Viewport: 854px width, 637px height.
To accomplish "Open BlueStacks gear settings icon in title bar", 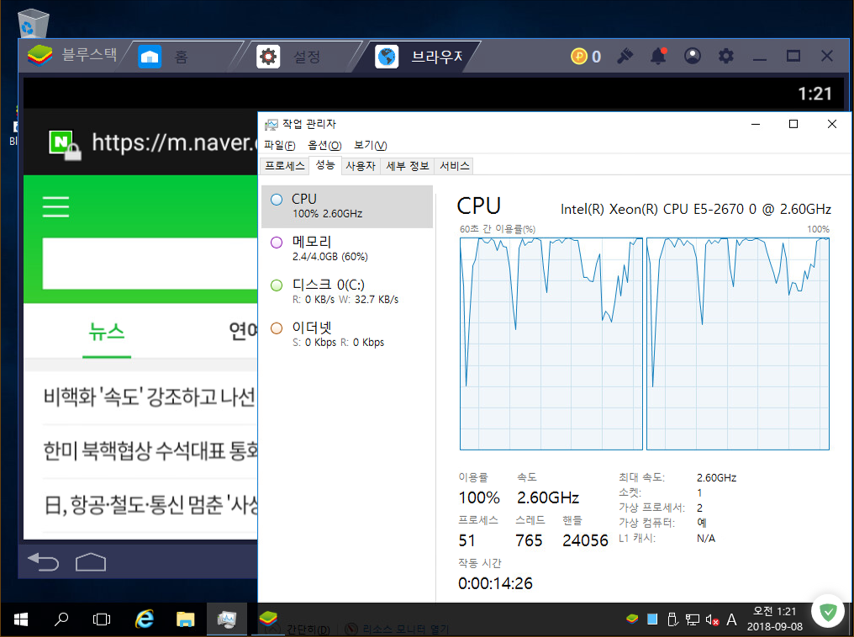I will 725,56.
